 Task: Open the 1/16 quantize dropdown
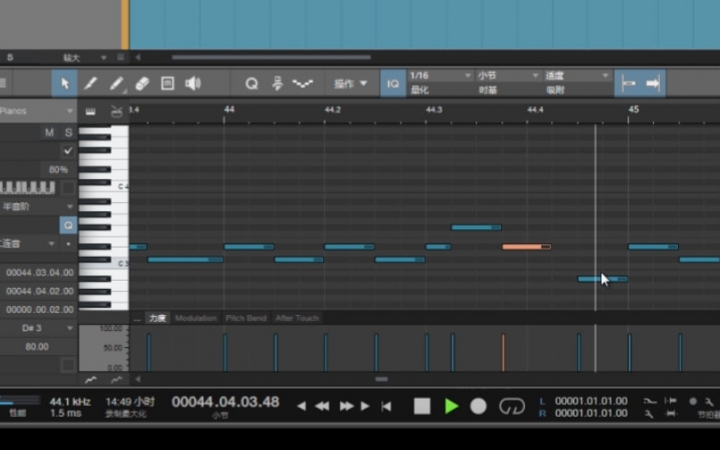tap(440, 76)
